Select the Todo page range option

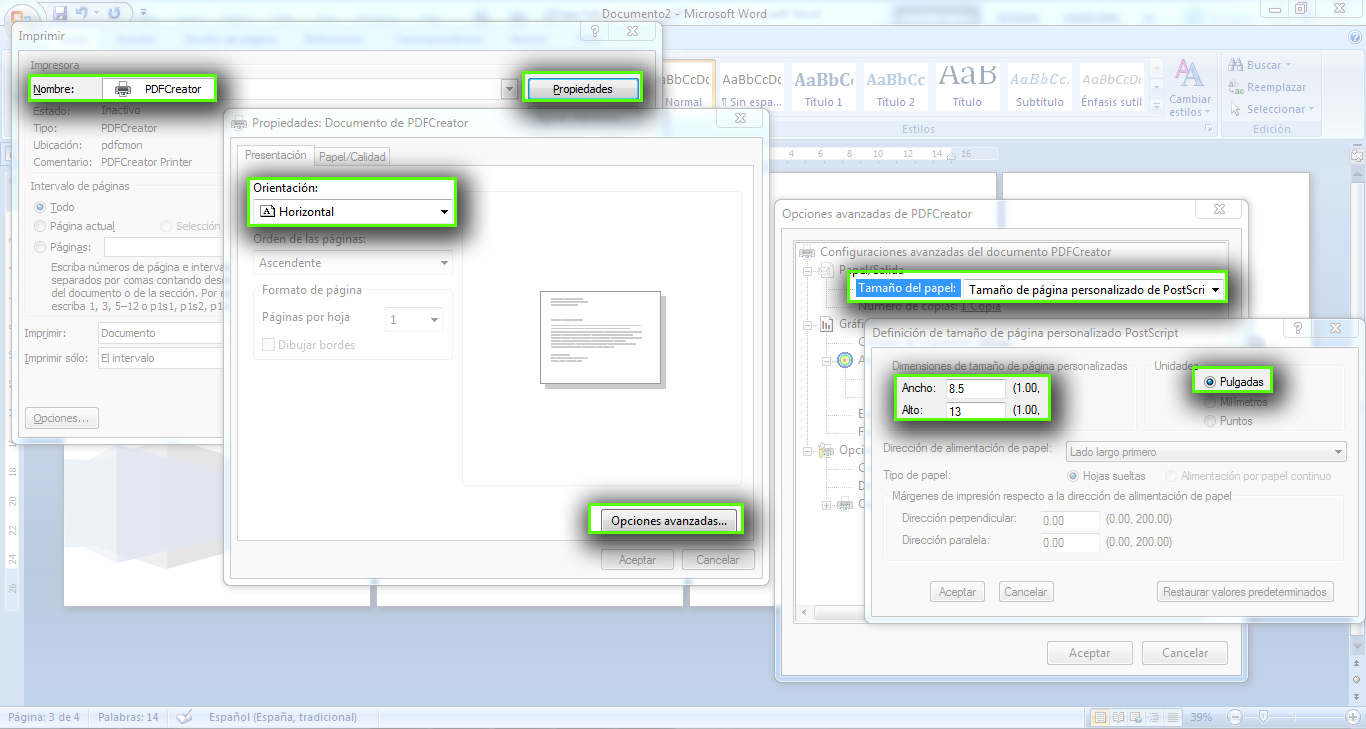40,207
